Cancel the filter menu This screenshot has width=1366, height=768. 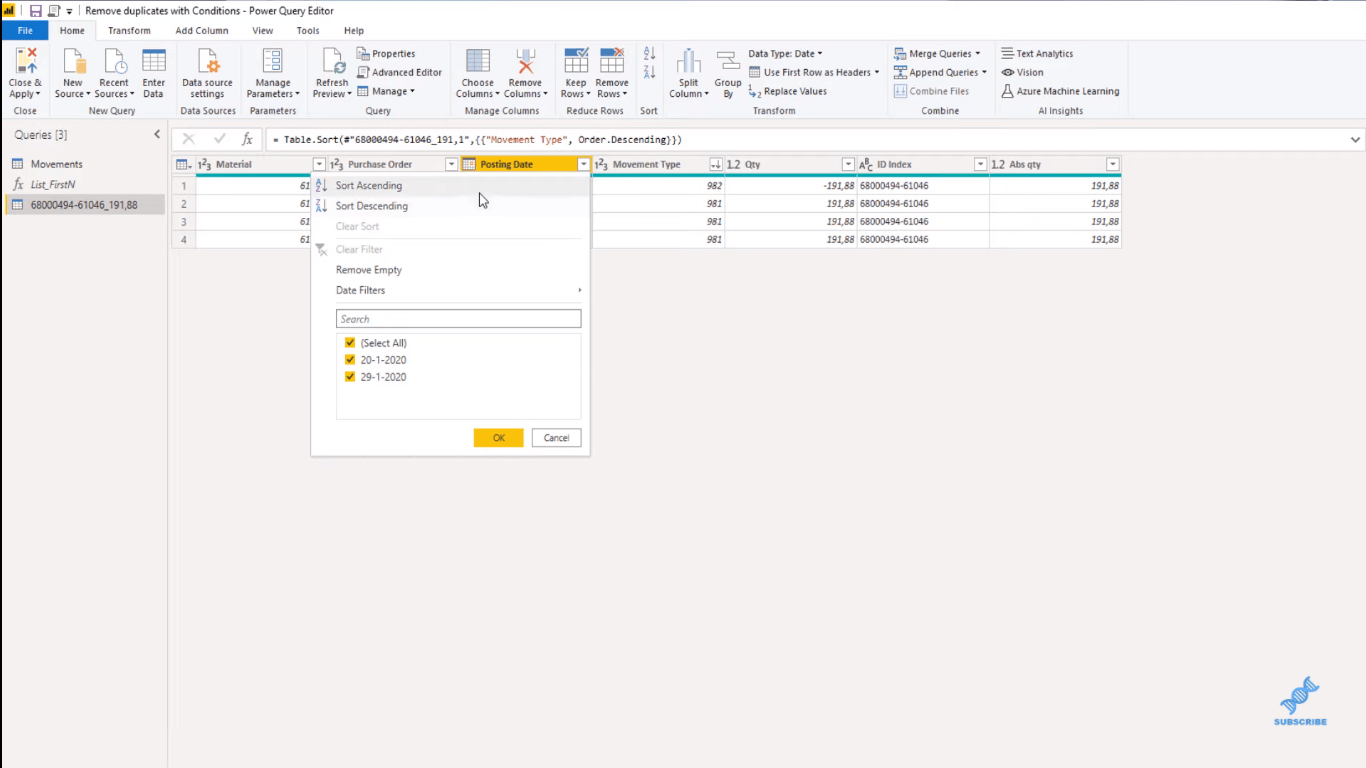click(556, 438)
